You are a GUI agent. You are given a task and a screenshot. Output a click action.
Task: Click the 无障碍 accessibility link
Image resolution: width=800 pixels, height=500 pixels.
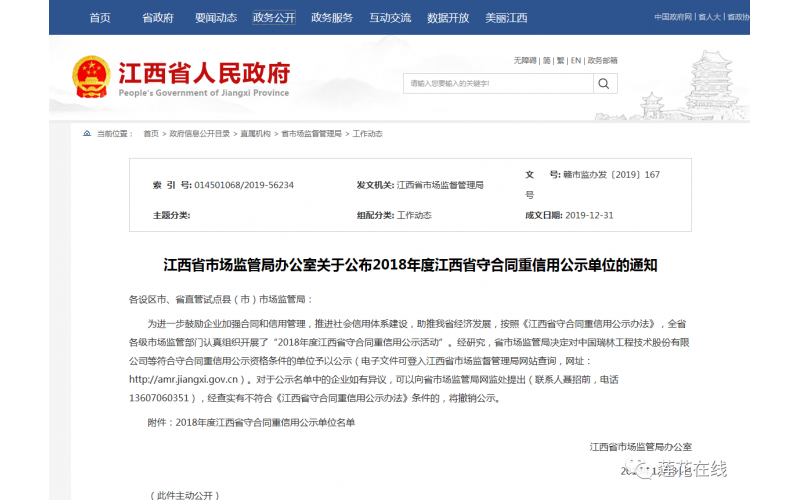click(524, 61)
